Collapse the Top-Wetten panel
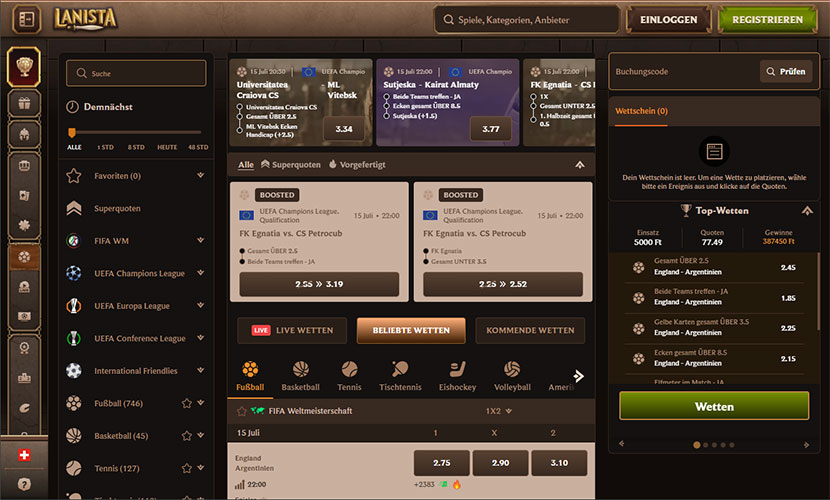This screenshot has width=830, height=500. click(807, 211)
